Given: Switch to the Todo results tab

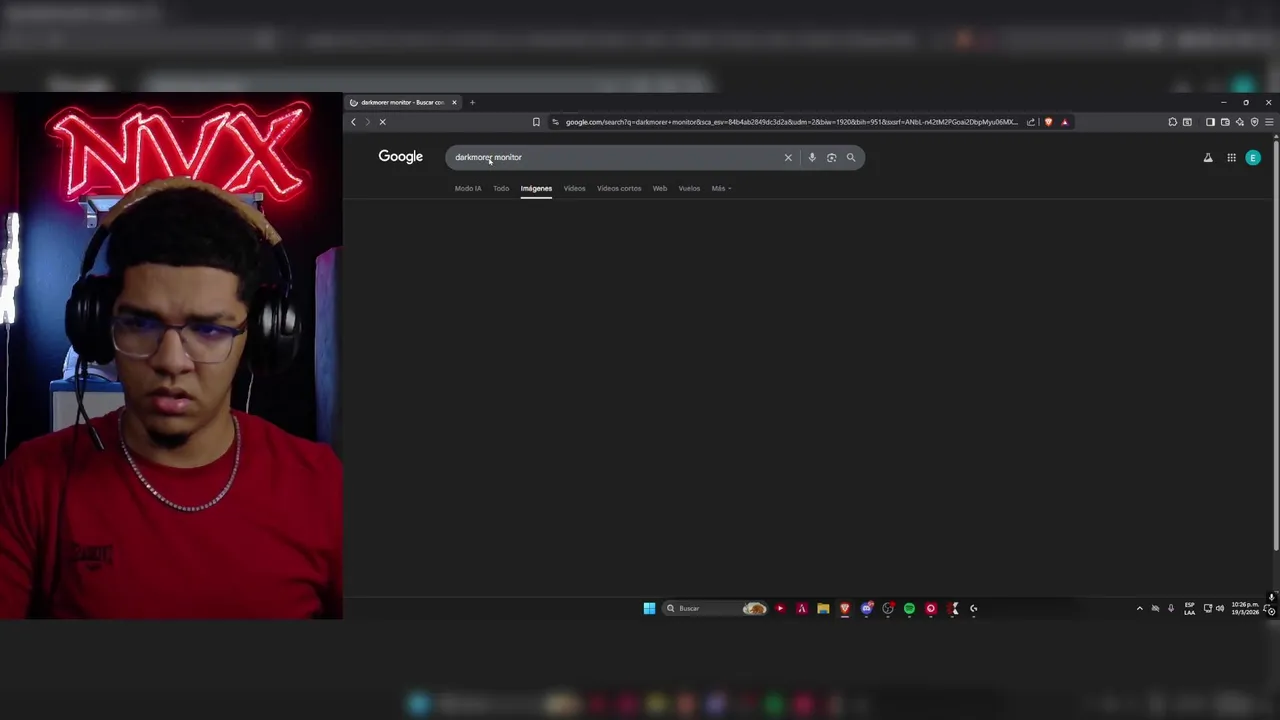Looking at the screenshot, I should point(501,188).
